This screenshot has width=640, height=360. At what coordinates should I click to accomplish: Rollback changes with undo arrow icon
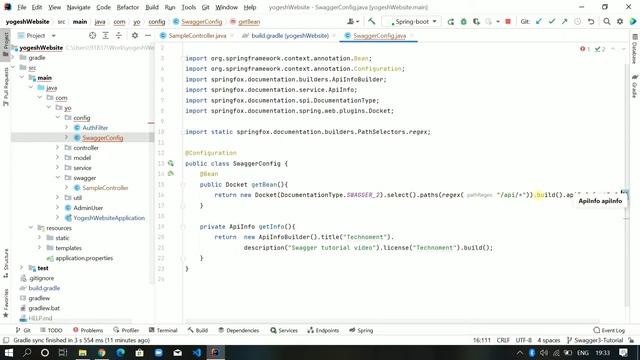[591, 21]
